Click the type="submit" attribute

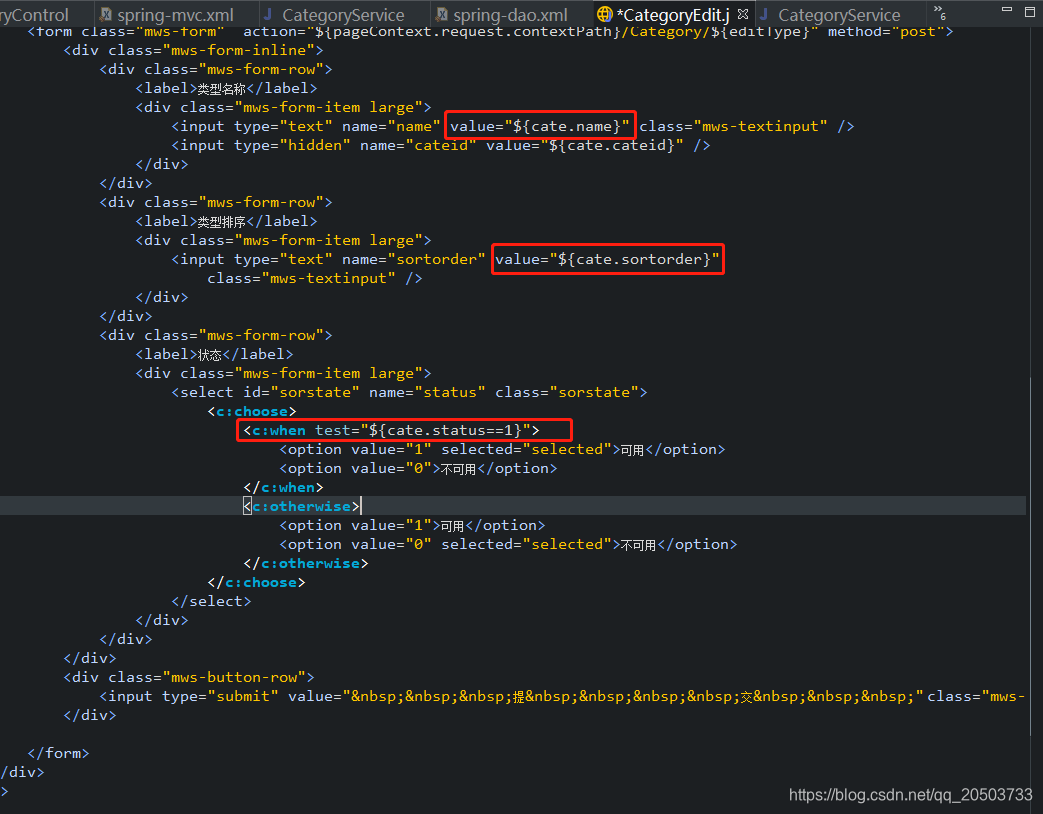(x=220, y=696)
